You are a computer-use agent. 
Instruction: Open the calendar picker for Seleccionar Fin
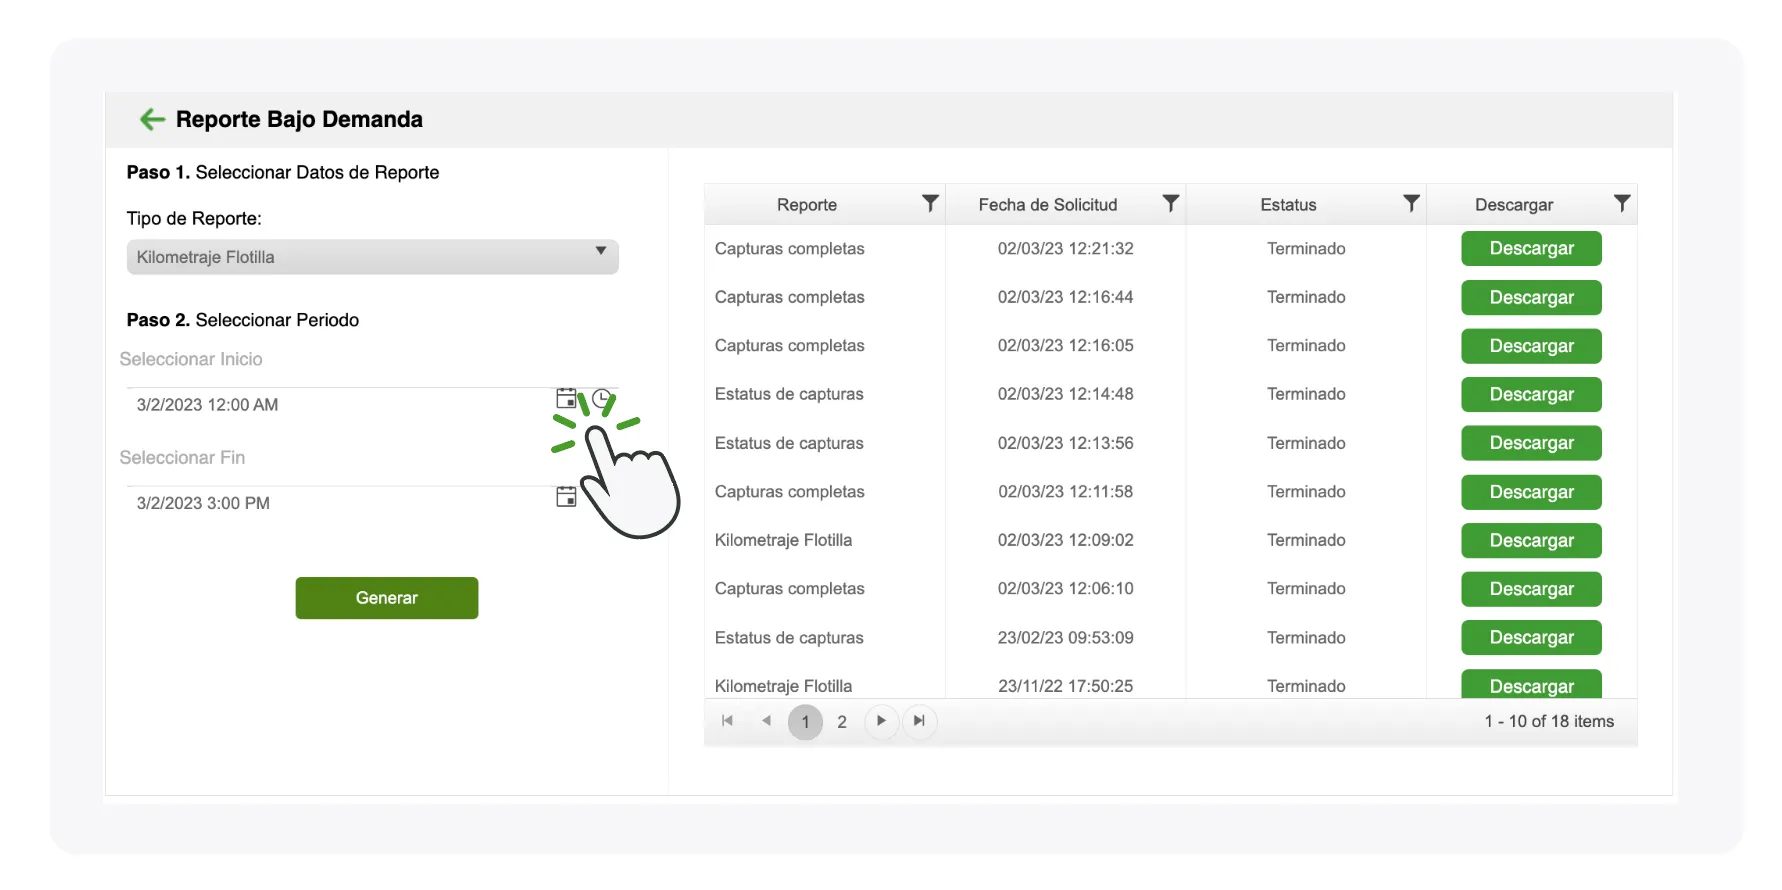(566, 496)
